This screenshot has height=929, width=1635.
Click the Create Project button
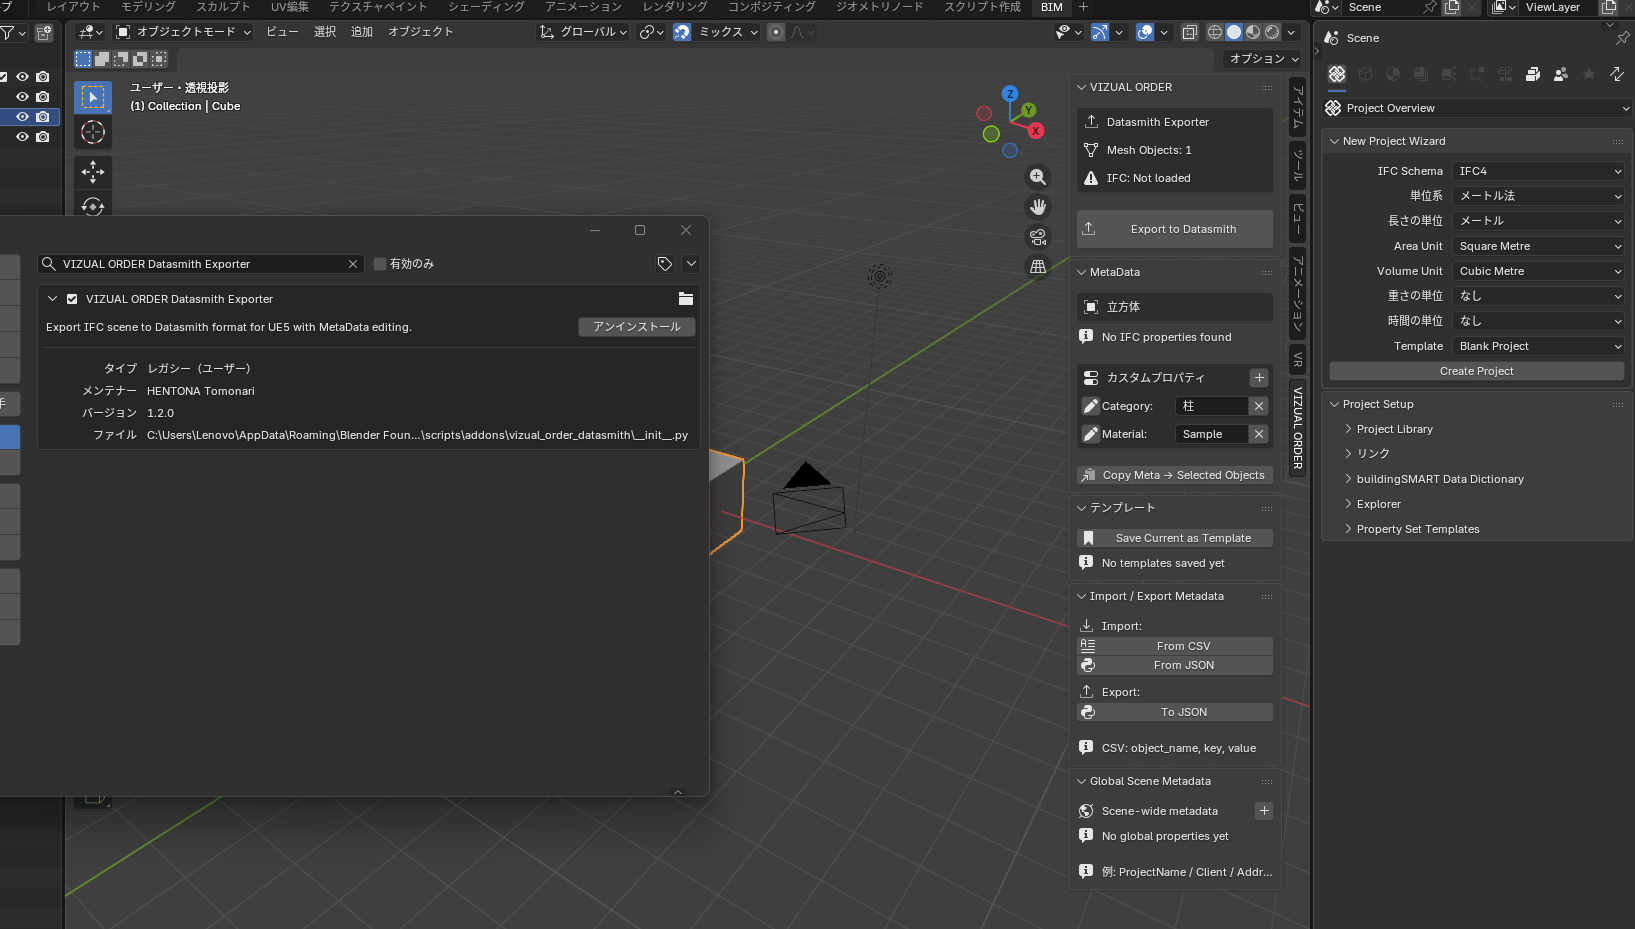1476,371
